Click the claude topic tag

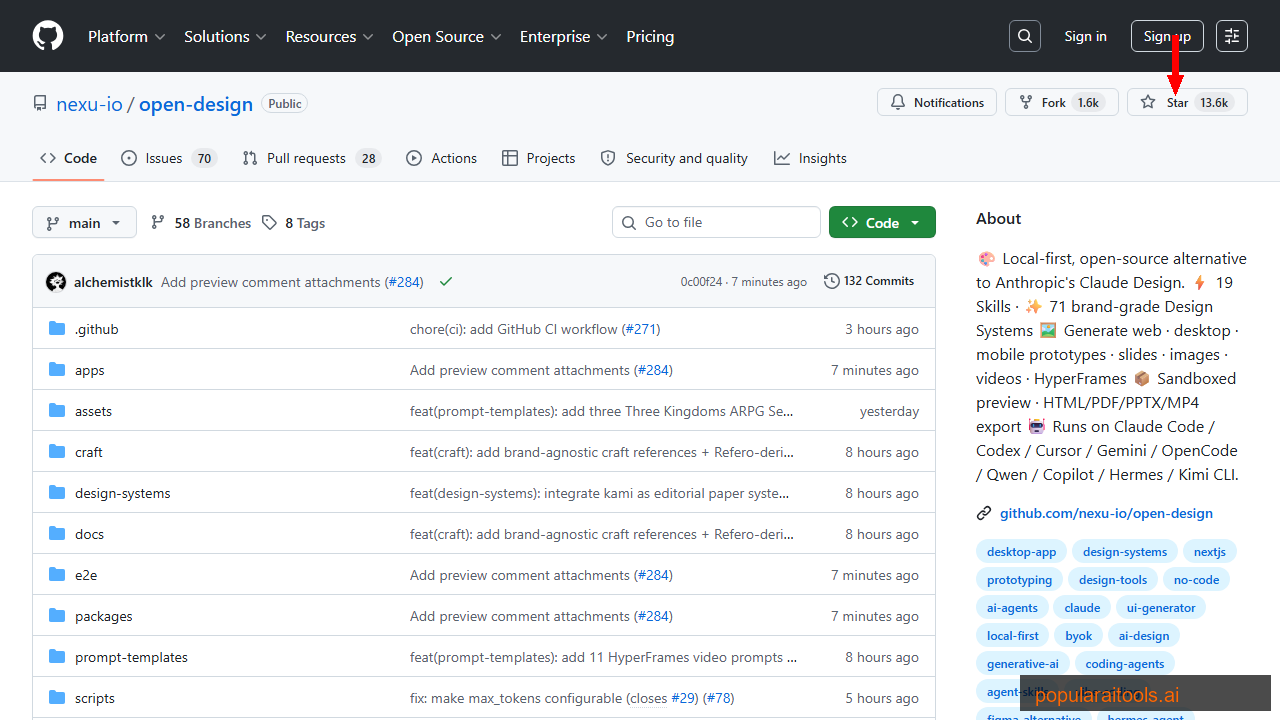(1082, 608)
